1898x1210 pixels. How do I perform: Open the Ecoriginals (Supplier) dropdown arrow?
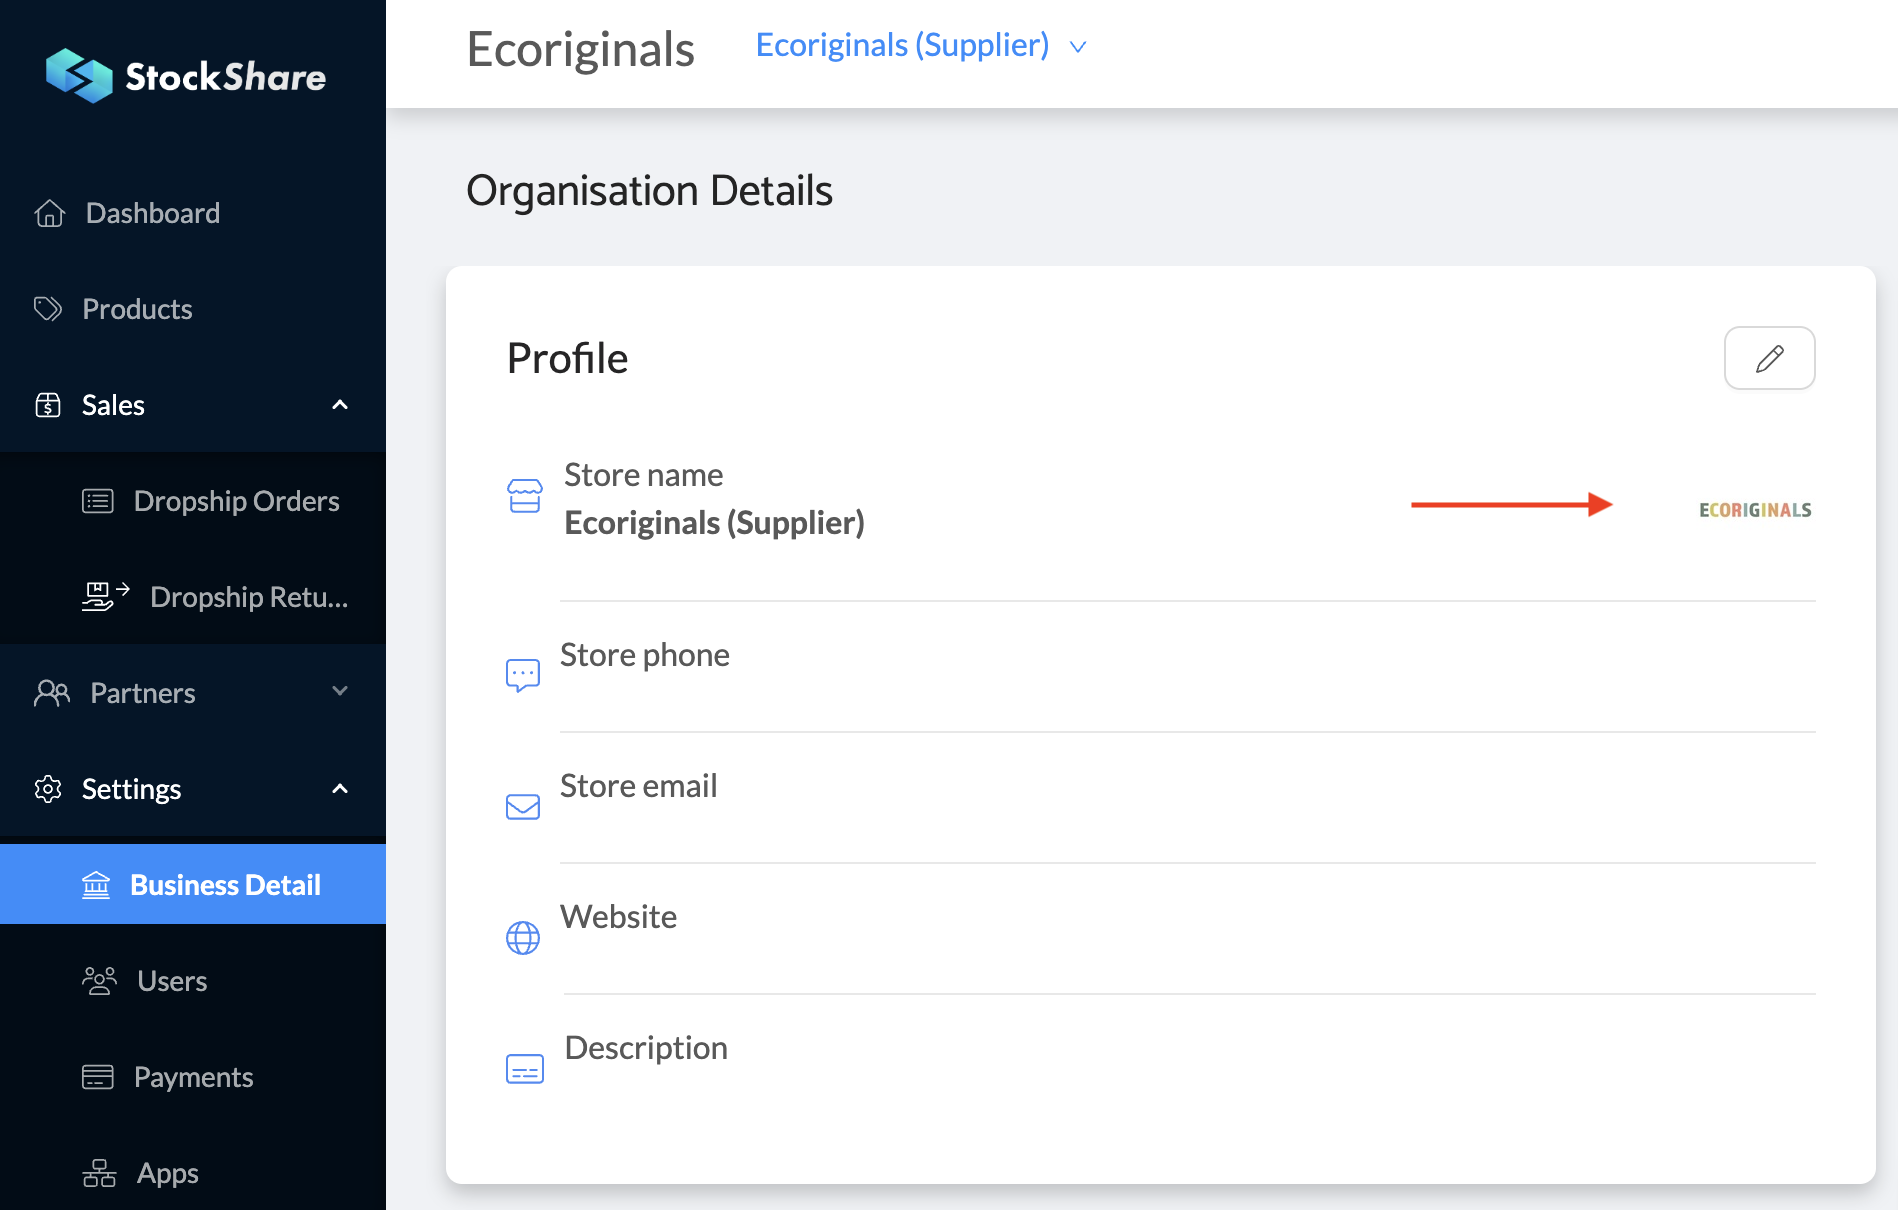click(x=1078, y=47)
